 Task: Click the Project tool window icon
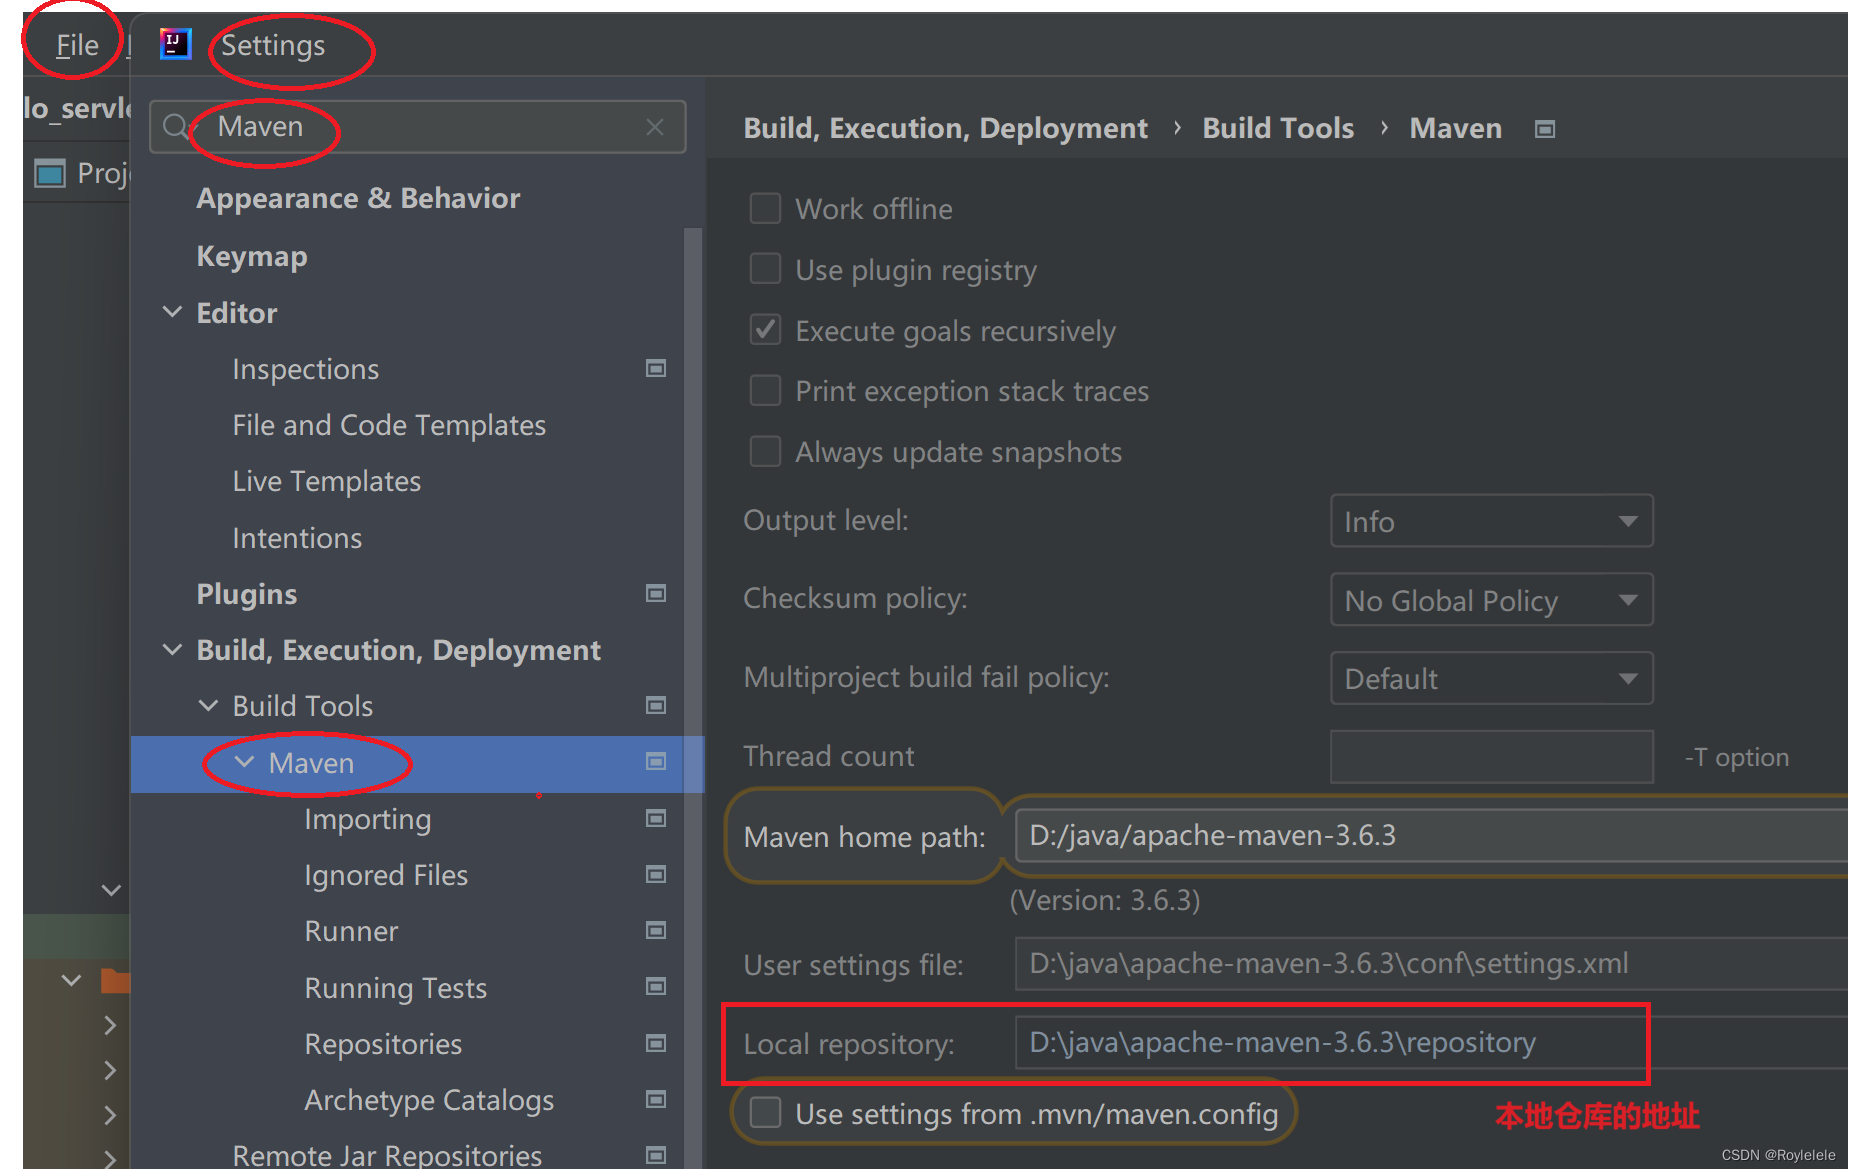(x=50, y=174)
